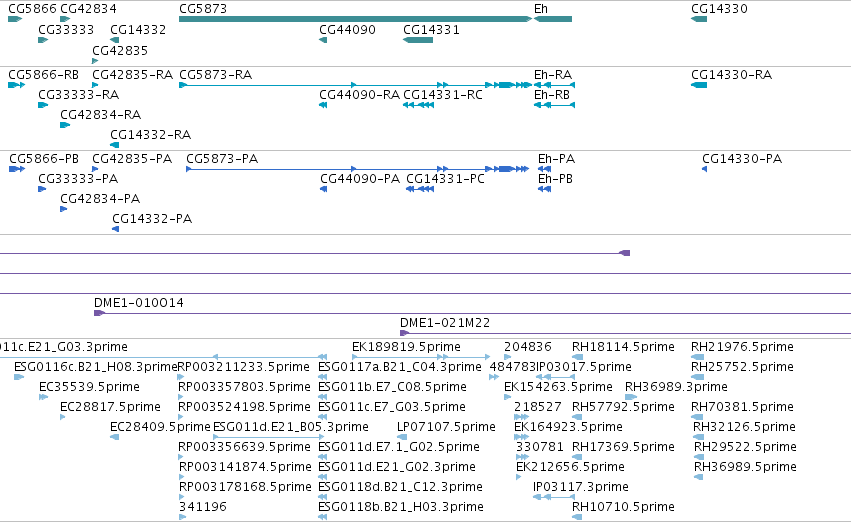Screen dimensions: 851x522
Task: Open the CG44090-RA transcript label
Action: tap(359, 94)
